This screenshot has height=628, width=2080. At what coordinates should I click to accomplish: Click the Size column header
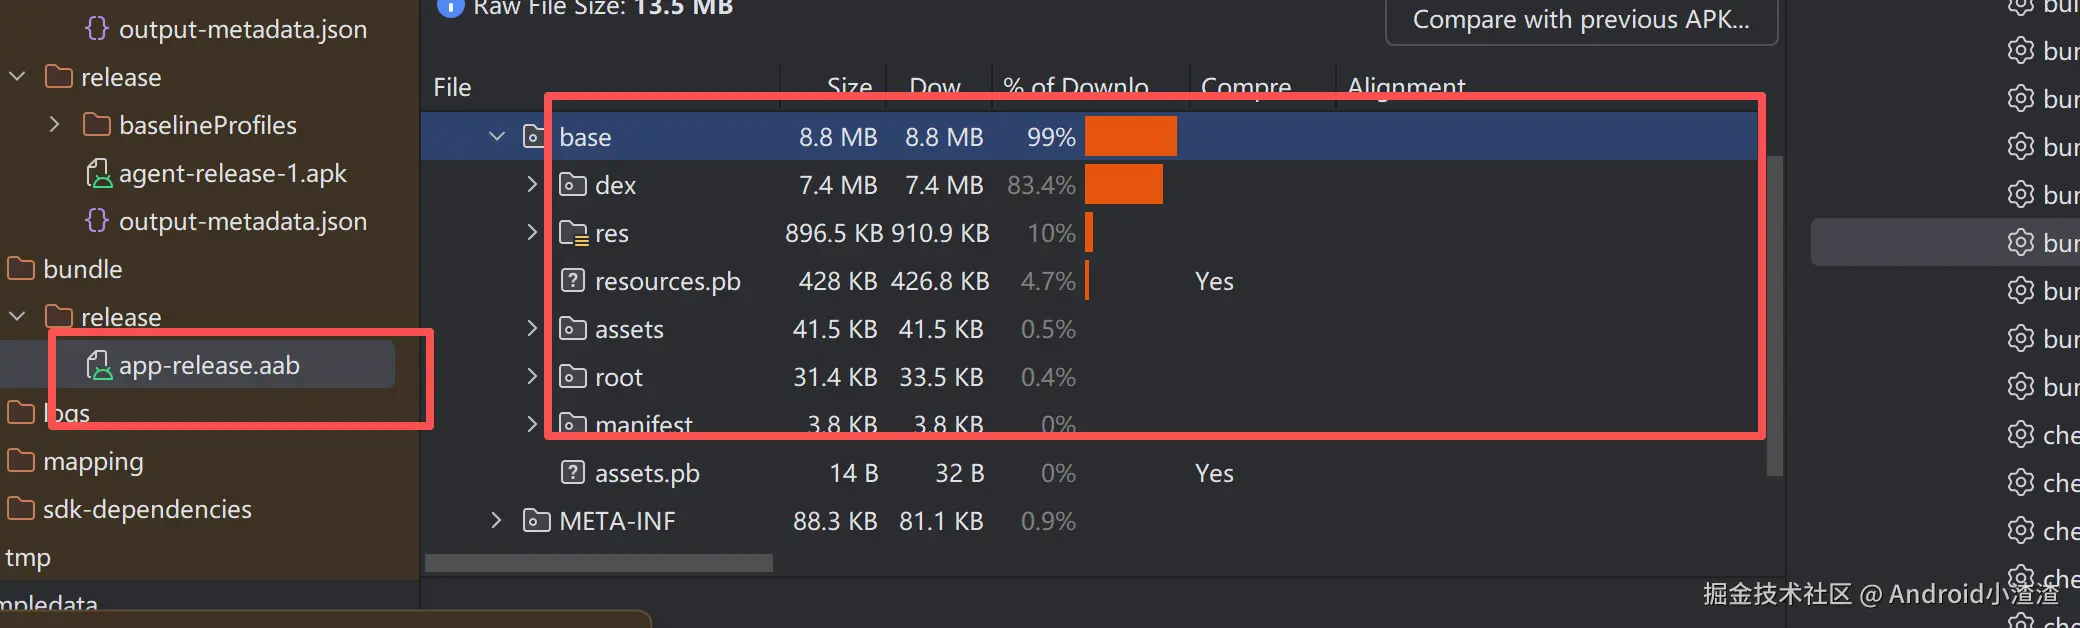(x=848, y=87)
